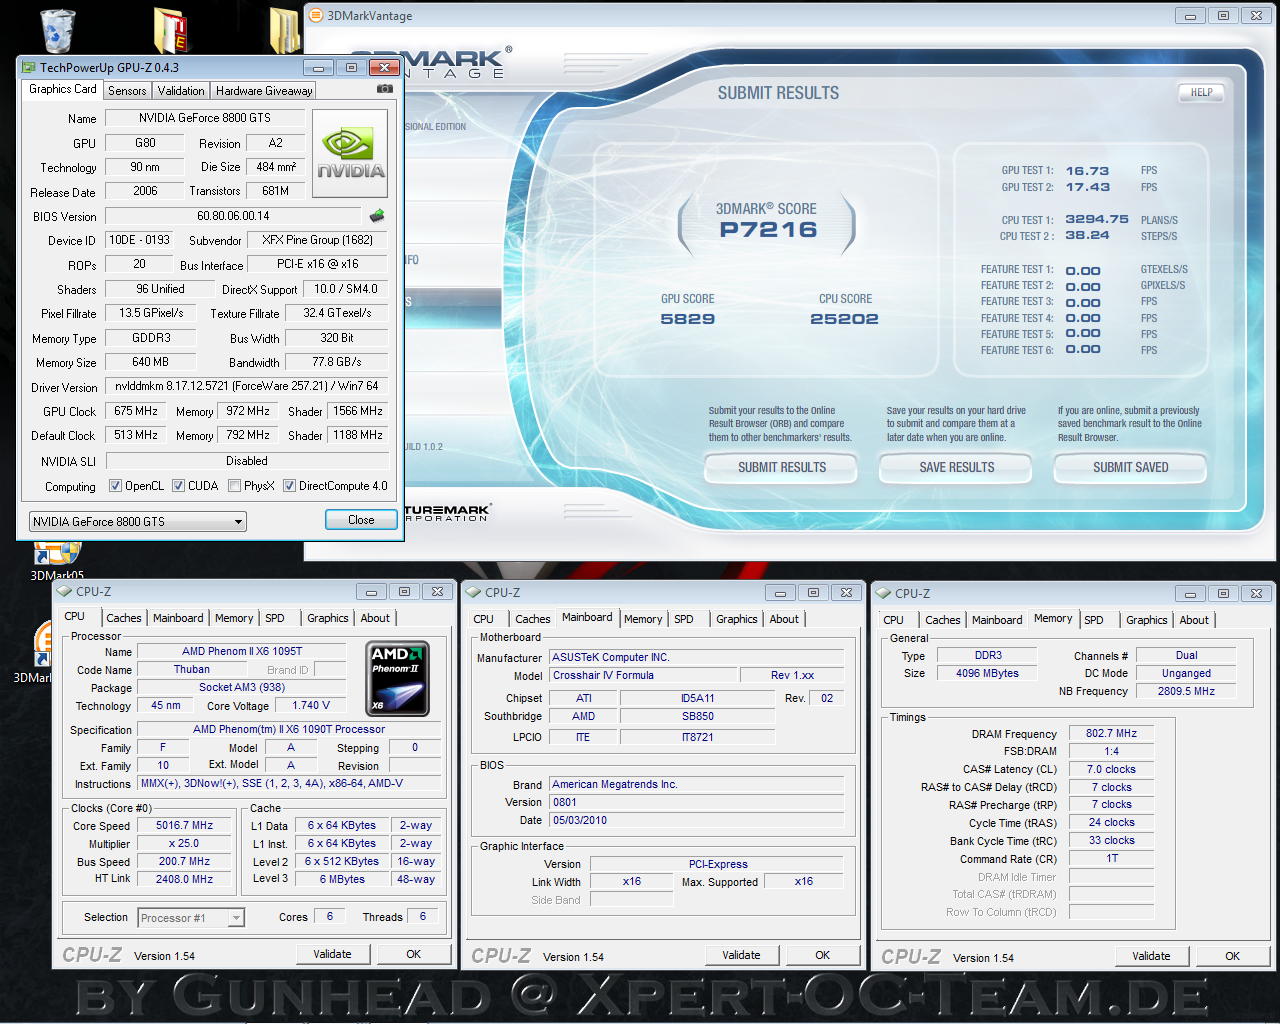
Task: Open the Processor #1 selection dropdown
Action: (191, 918)
